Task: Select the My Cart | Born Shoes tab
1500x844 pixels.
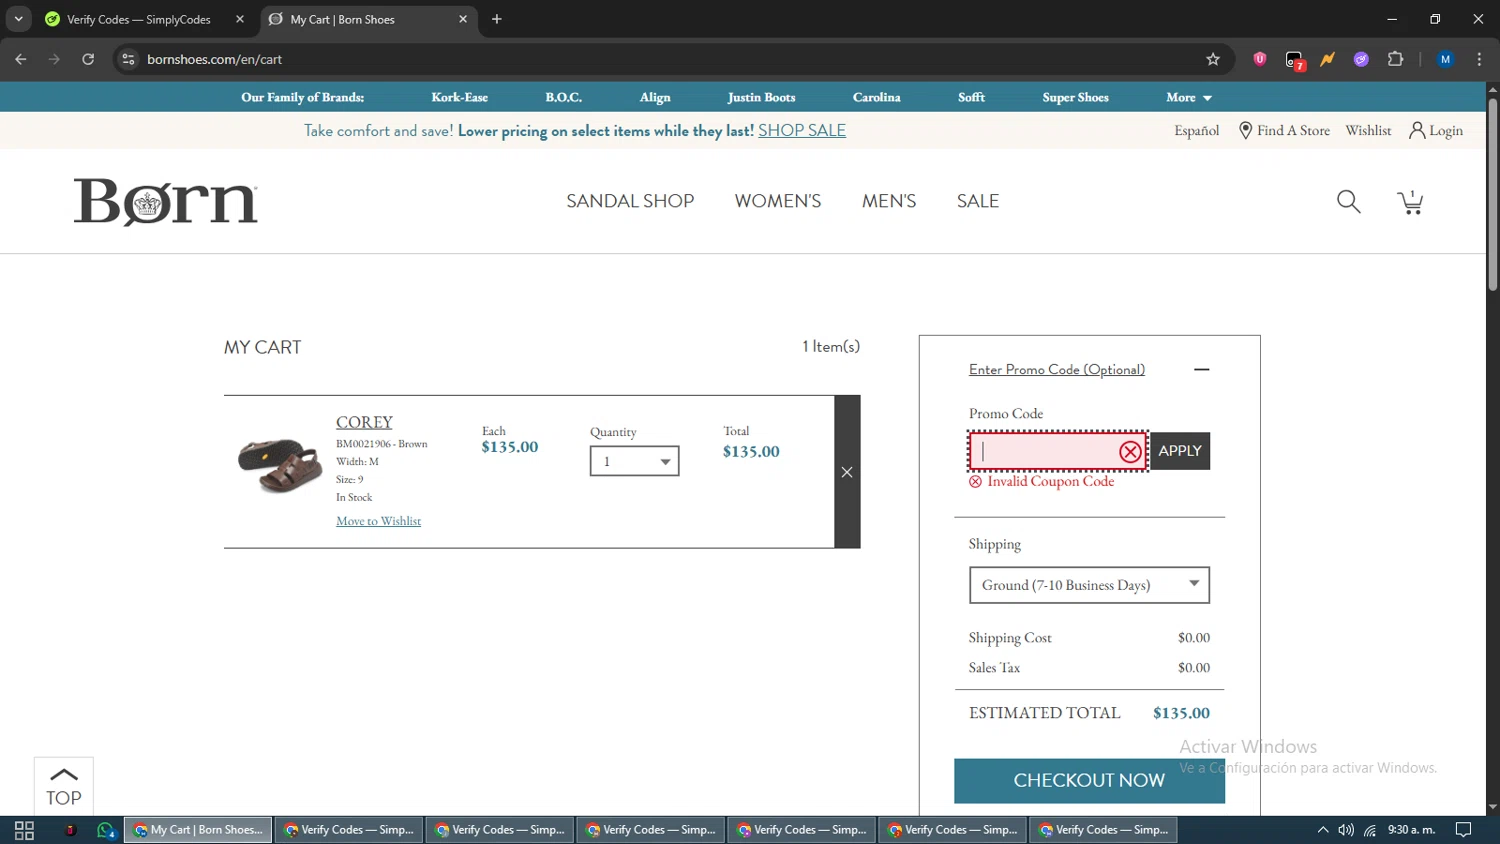Action: (366, 19)
